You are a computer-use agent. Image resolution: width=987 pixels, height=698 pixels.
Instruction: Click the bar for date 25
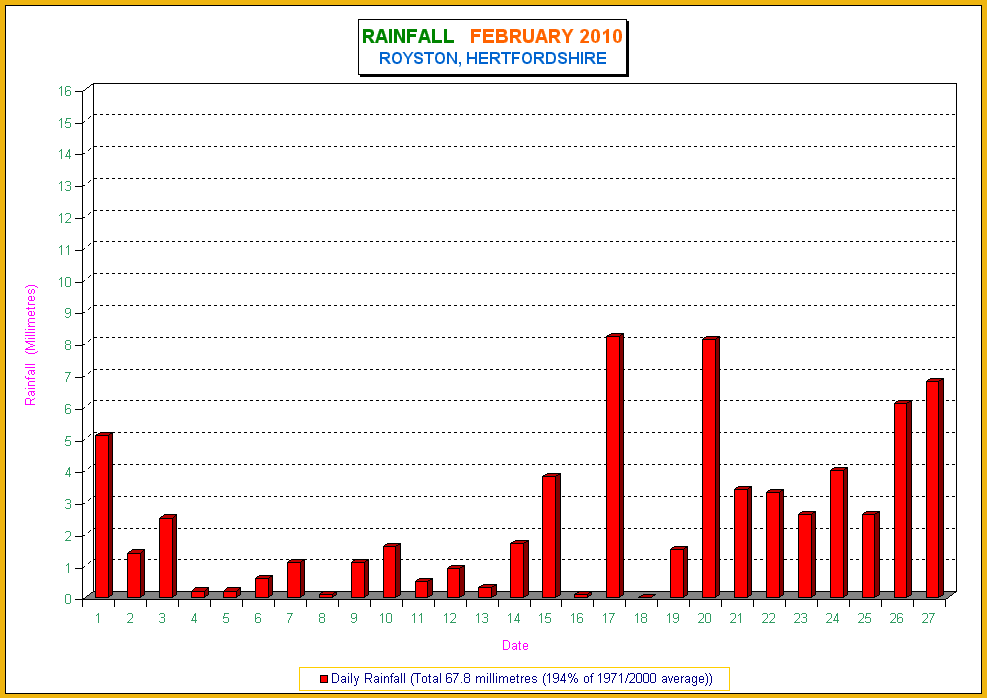pyautogui.click(x=871, y=554)
